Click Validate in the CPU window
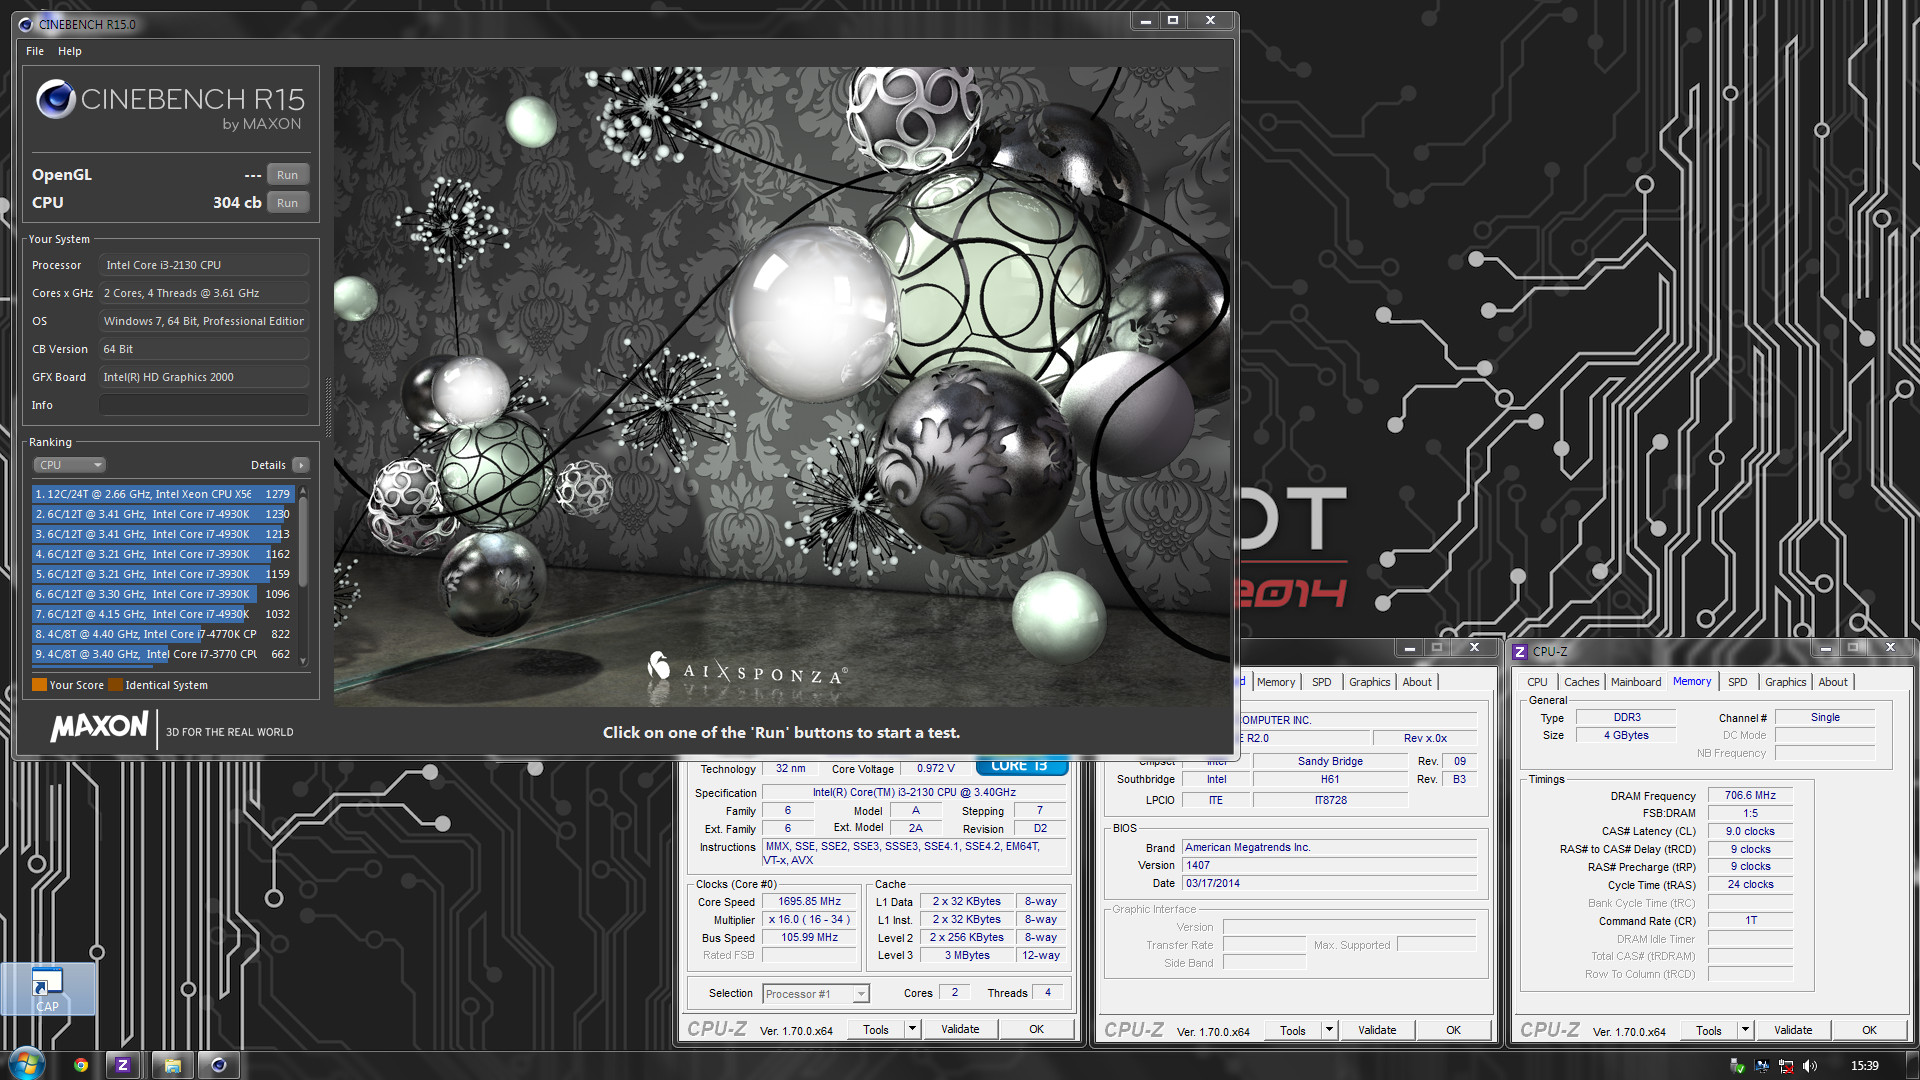Viewport: 1920px width, 1080px height. [x=960, y=1029]
